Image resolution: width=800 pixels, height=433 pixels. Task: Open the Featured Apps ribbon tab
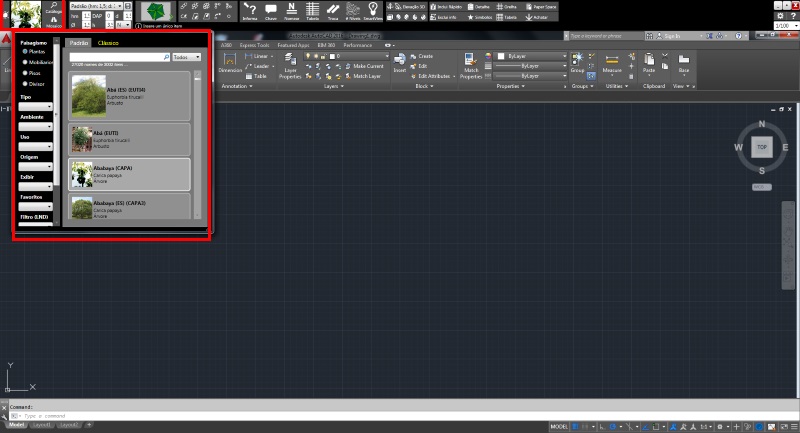point(293,45)
